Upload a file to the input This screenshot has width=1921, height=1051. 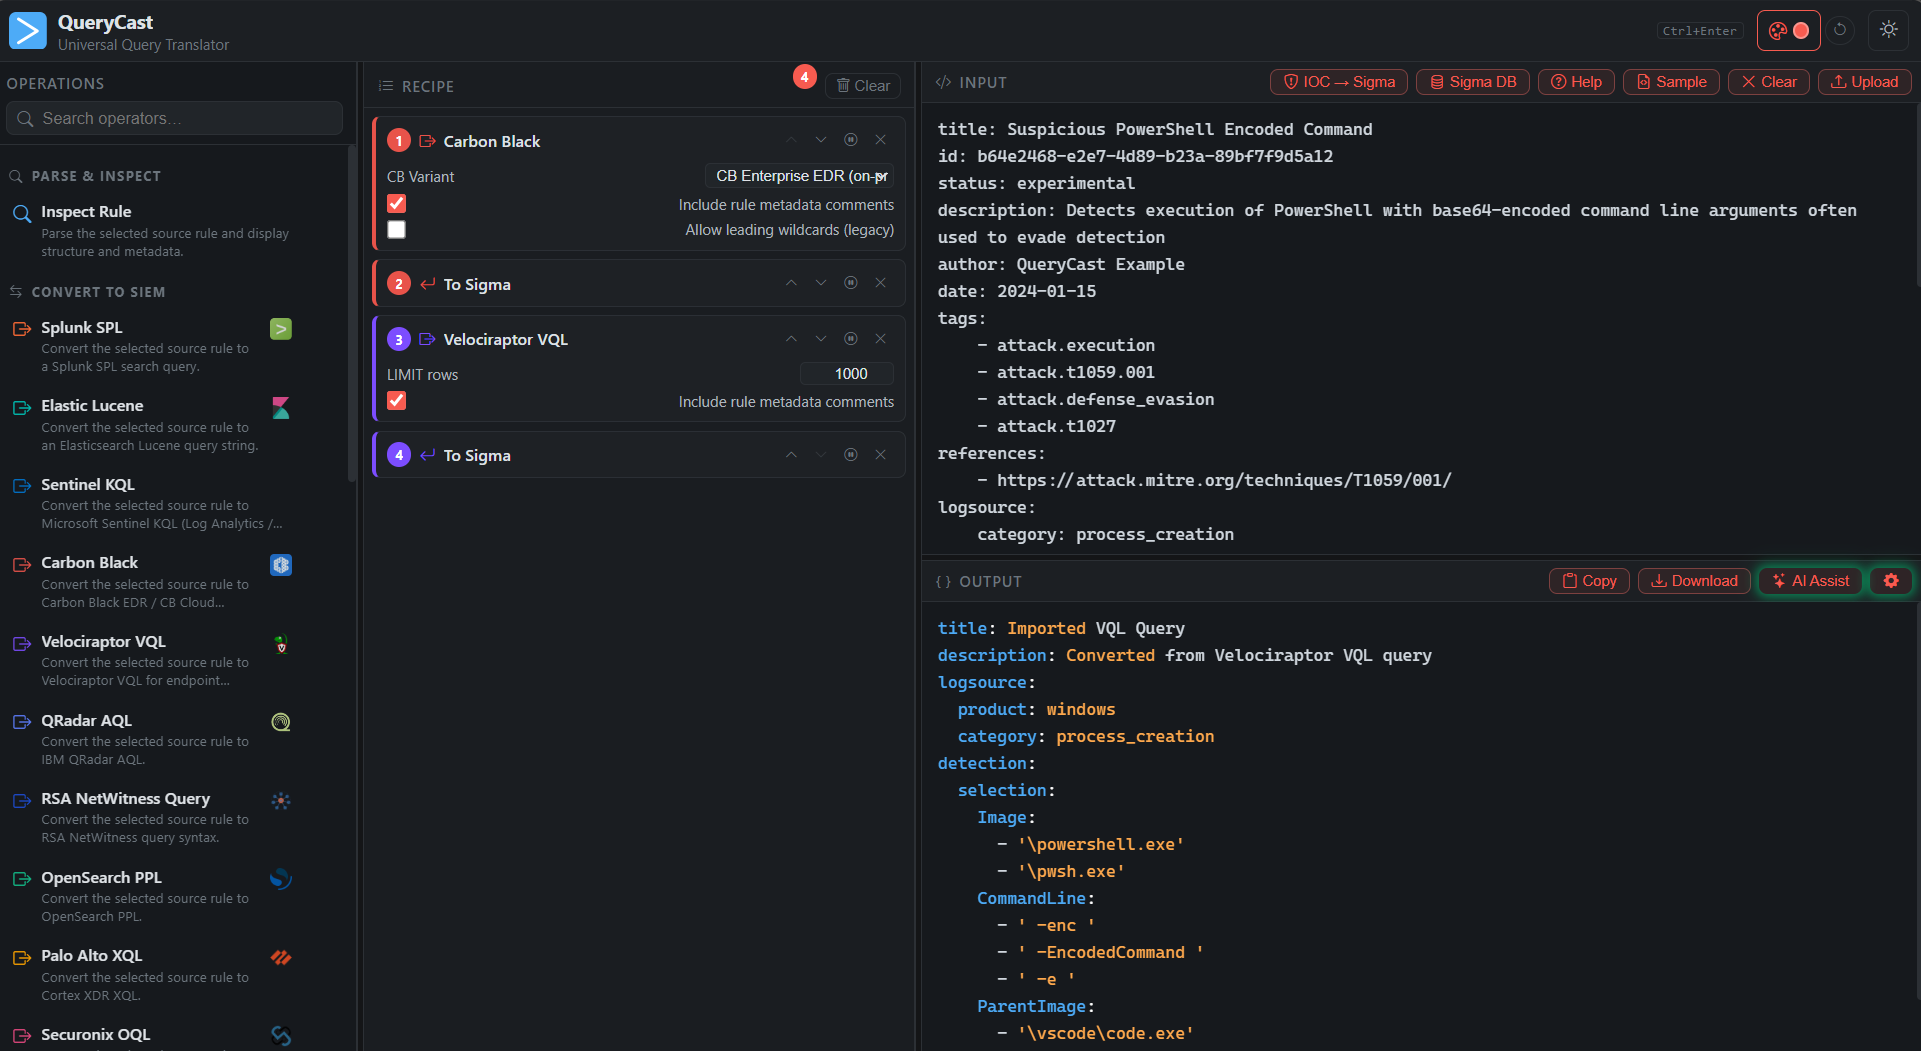coord(1864,82)
